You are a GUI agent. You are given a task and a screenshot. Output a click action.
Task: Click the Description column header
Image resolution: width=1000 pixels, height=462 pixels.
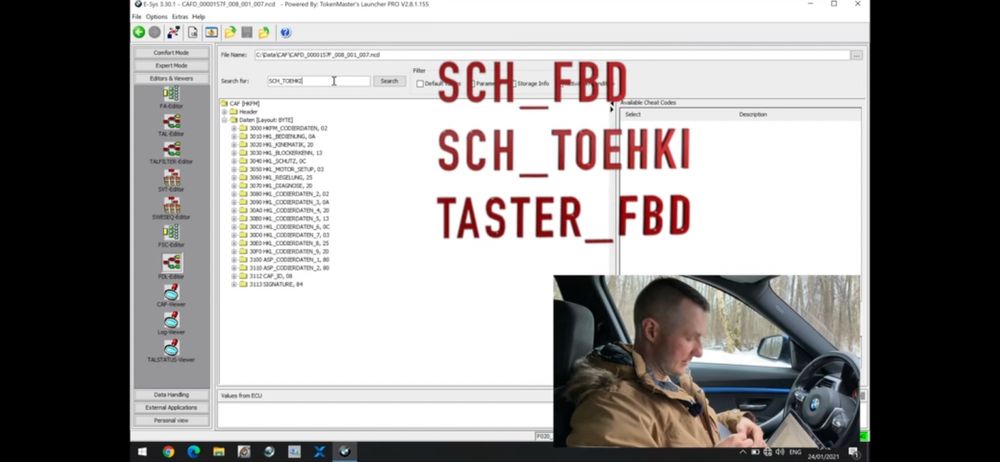[753, 115]
